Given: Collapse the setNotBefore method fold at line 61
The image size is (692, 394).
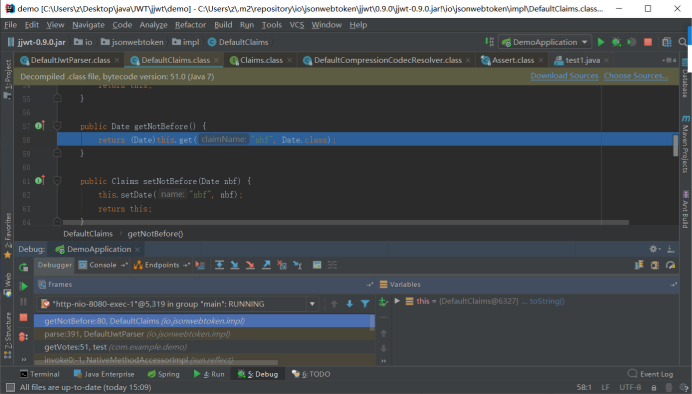Looking at the screenshot, I should point(57,181).
